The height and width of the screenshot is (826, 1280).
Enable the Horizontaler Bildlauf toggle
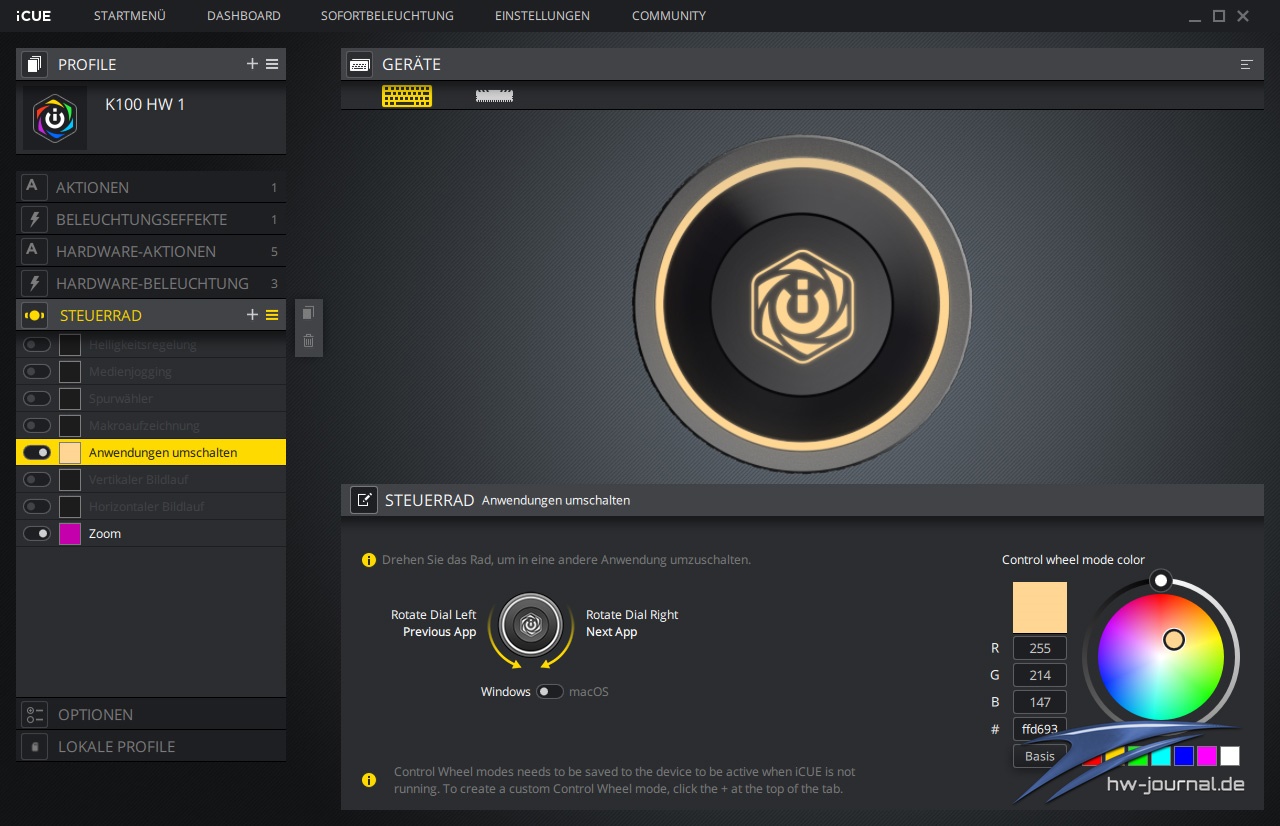pos(37,507)
